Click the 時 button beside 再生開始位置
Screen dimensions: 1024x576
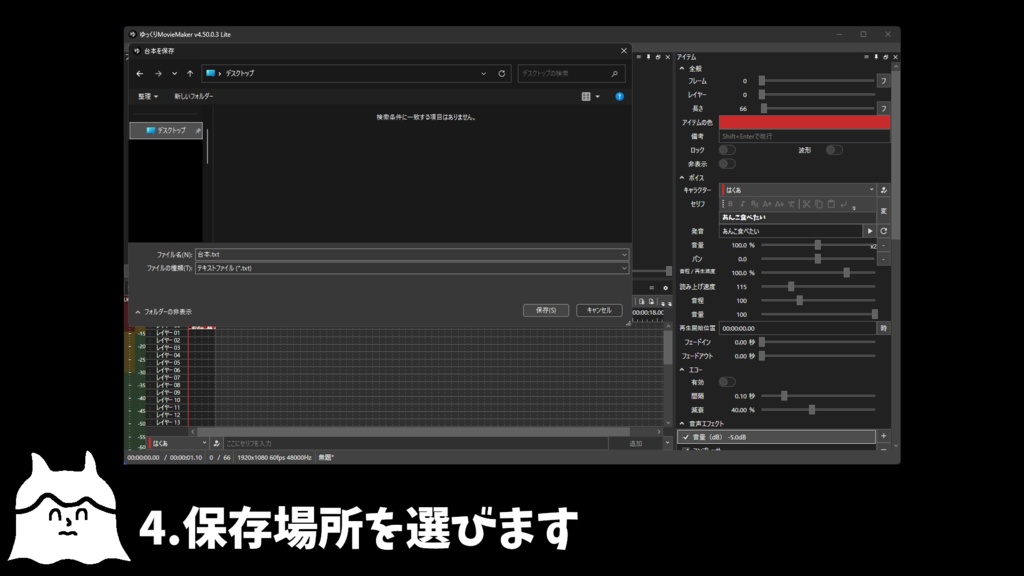tap(884, 328)
